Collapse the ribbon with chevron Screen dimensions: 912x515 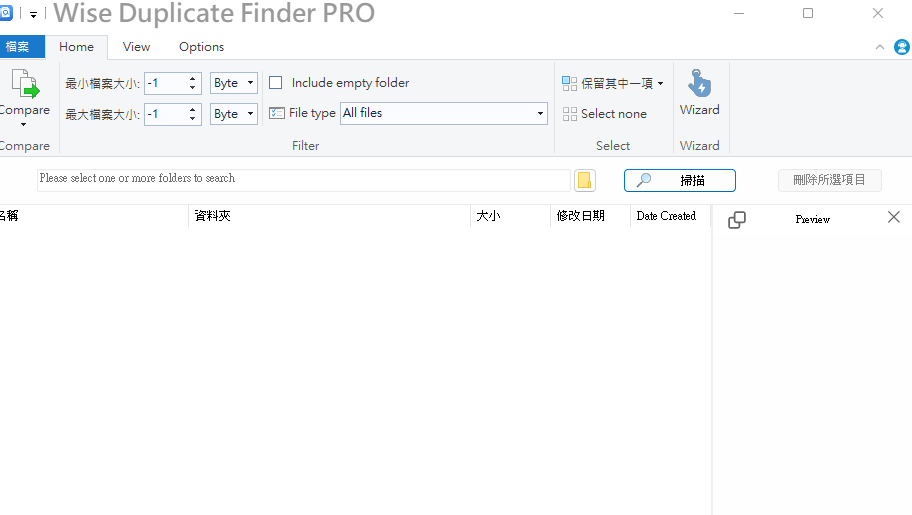tap(879, 47)
